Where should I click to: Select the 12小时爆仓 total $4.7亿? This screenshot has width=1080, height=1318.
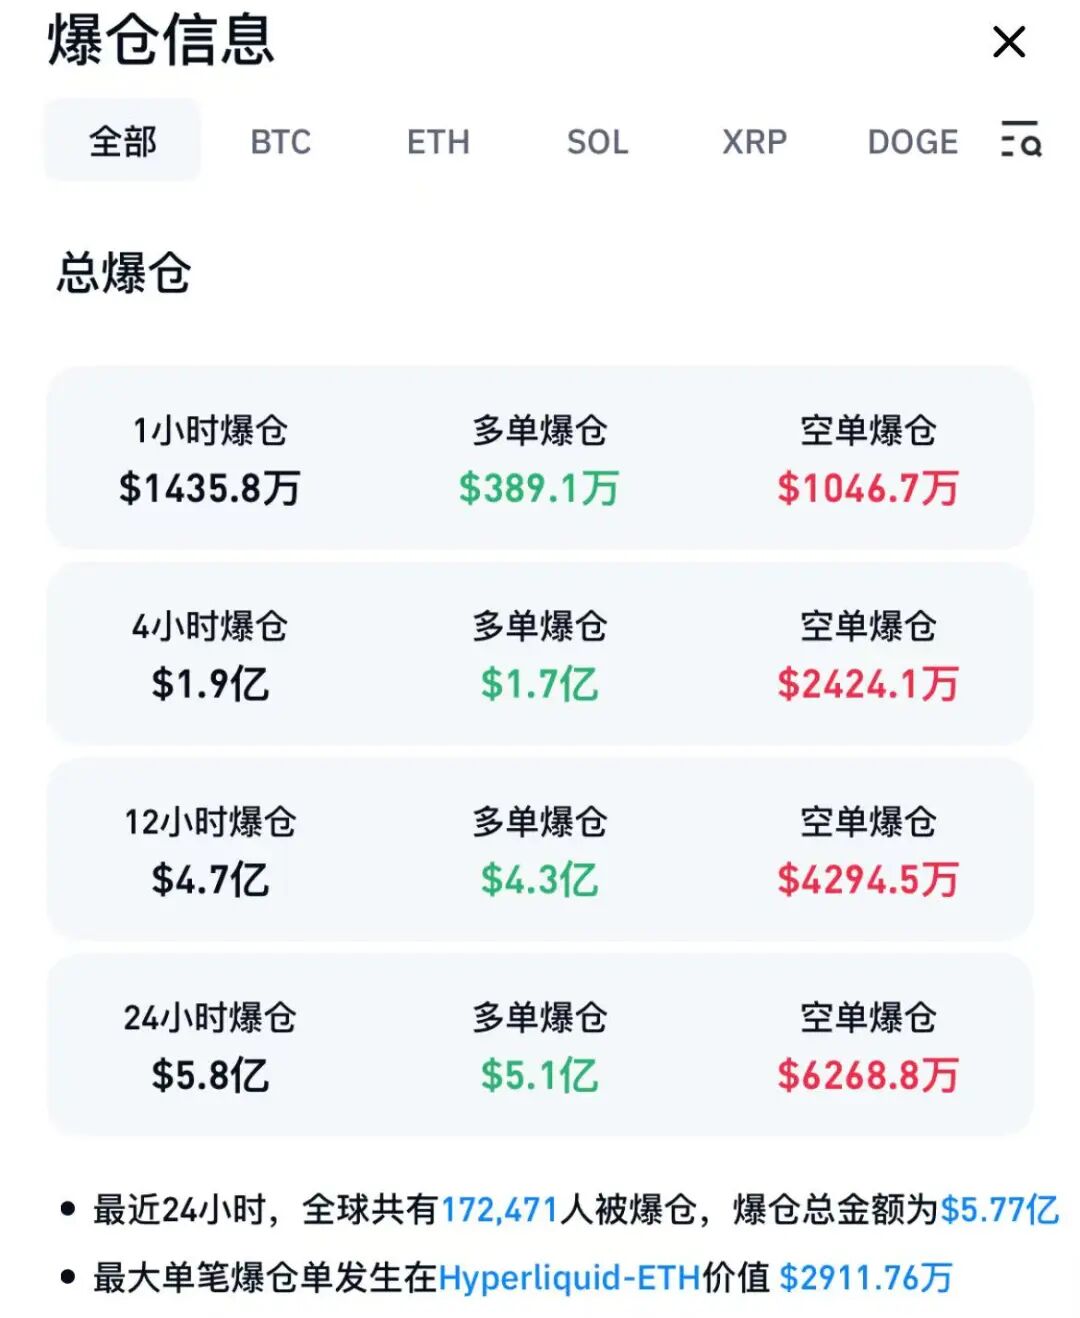[x=210, y=880]
